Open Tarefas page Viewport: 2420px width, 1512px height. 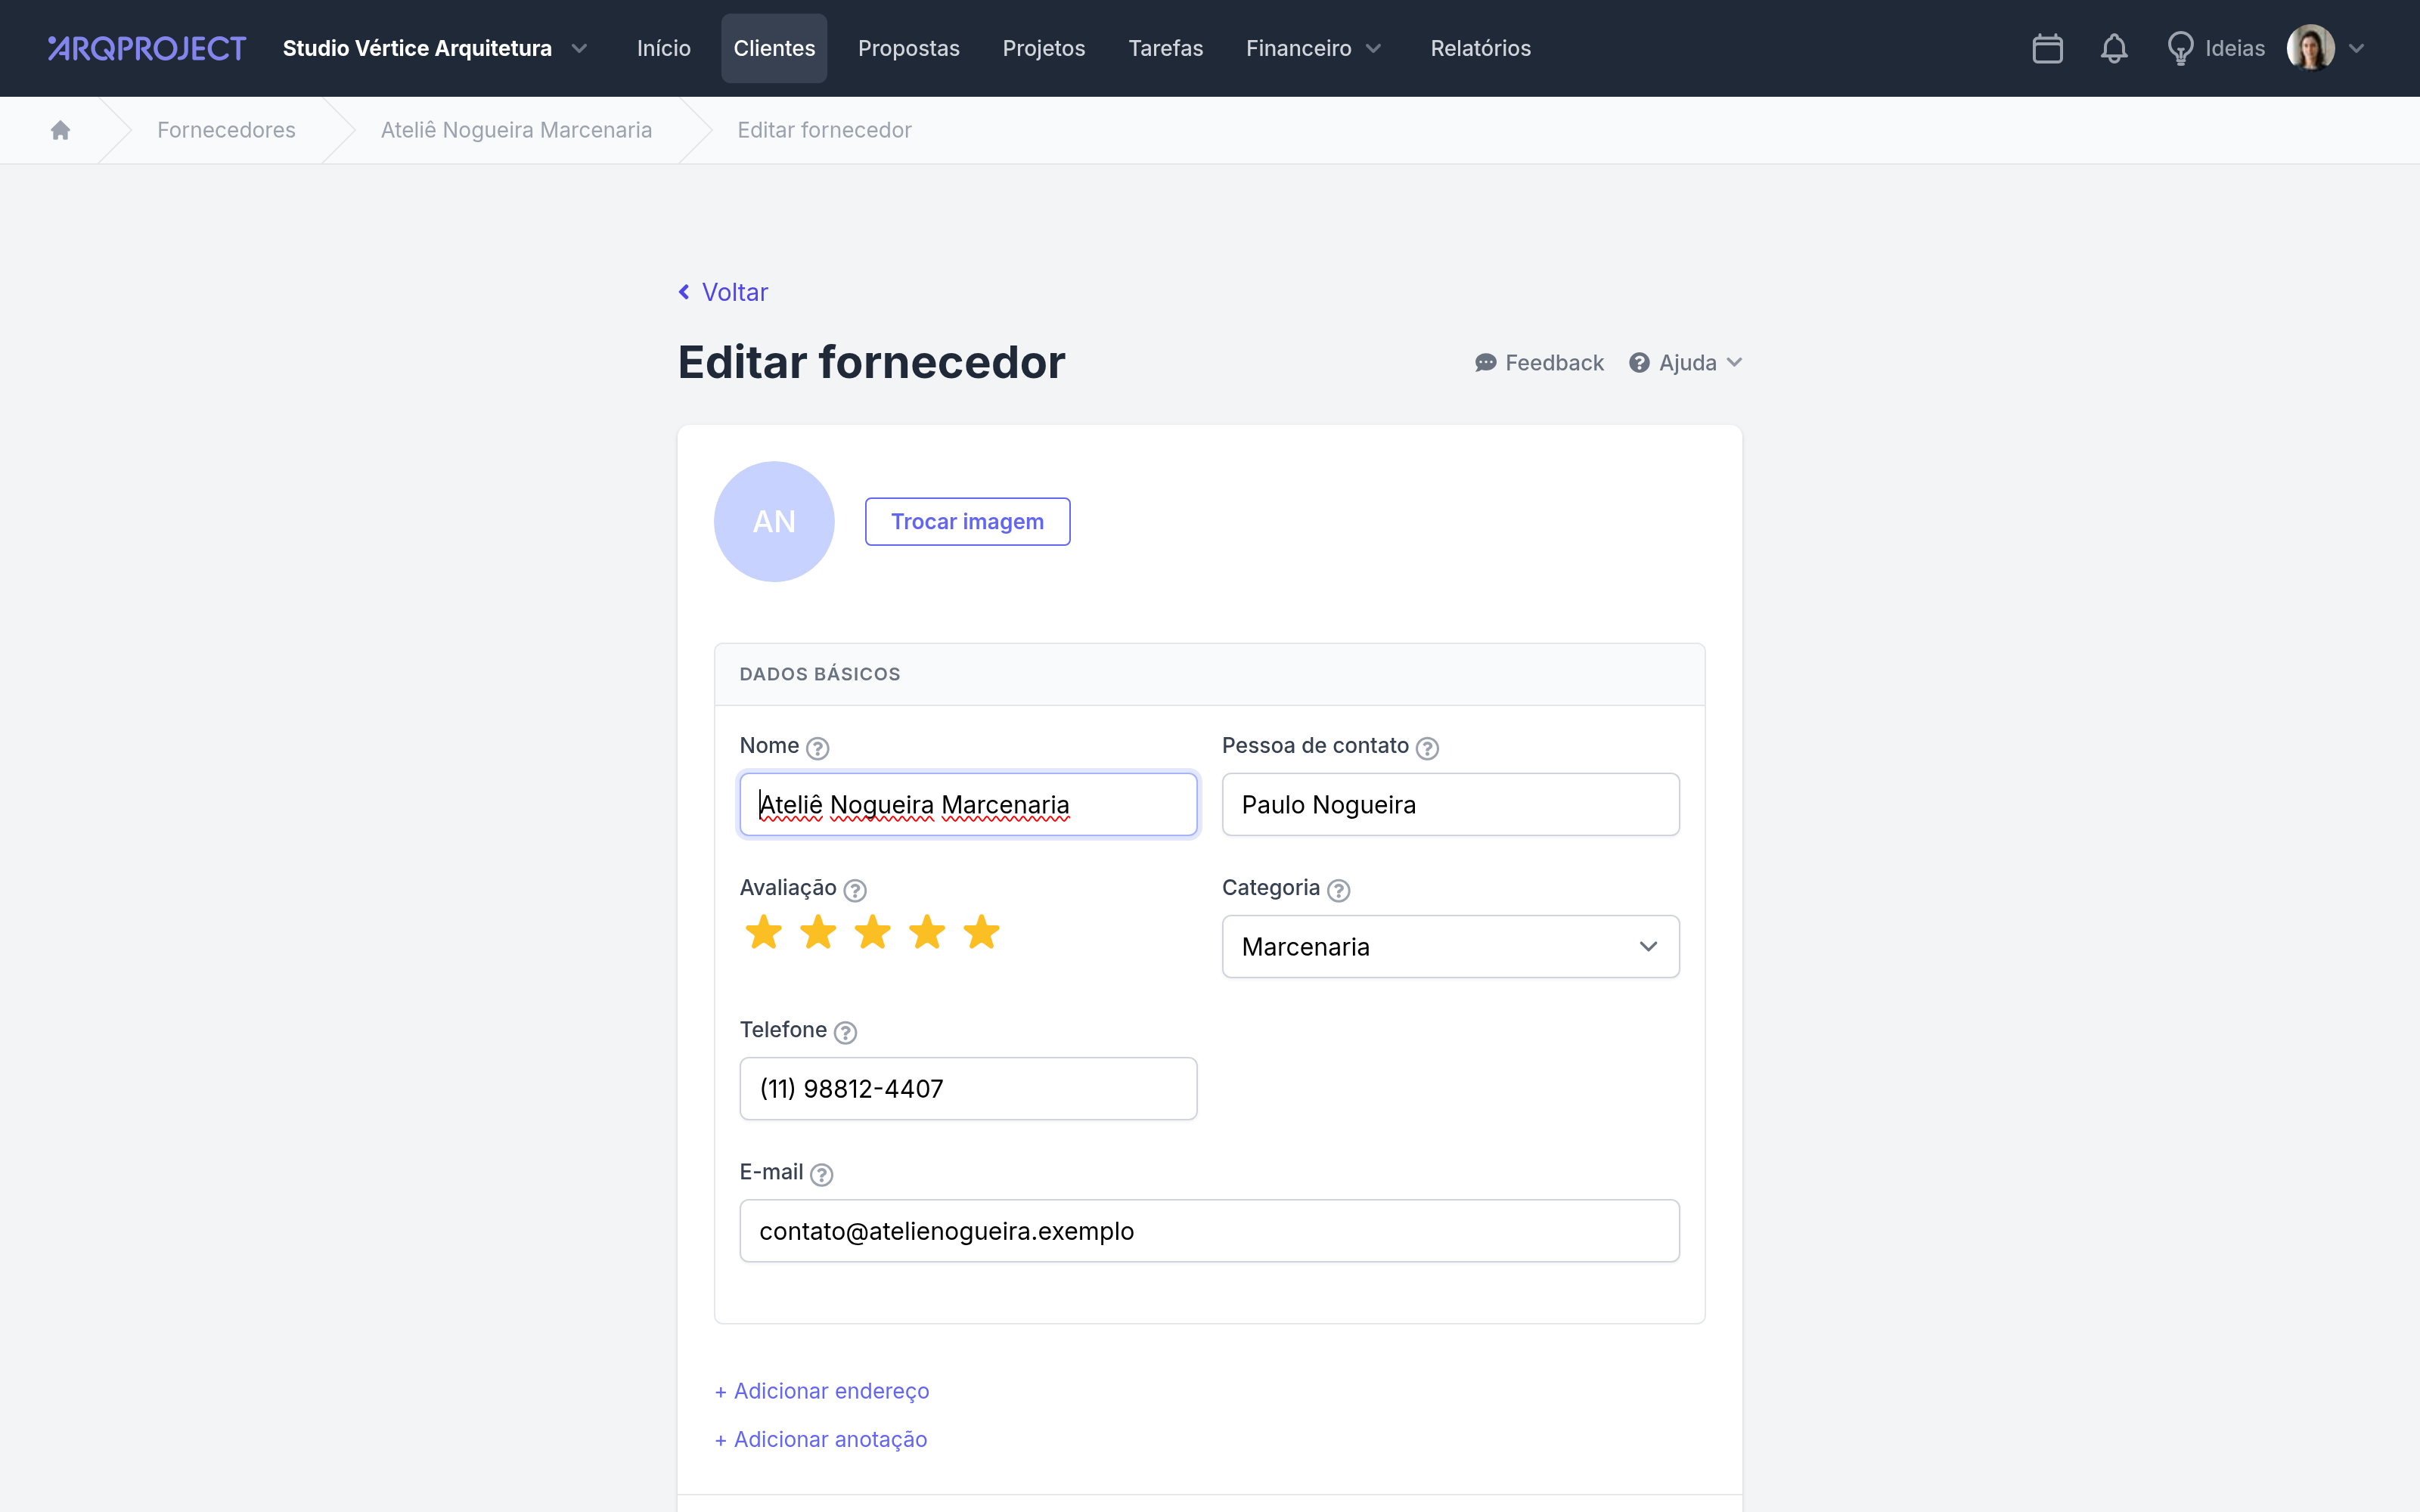(1165, 48)
